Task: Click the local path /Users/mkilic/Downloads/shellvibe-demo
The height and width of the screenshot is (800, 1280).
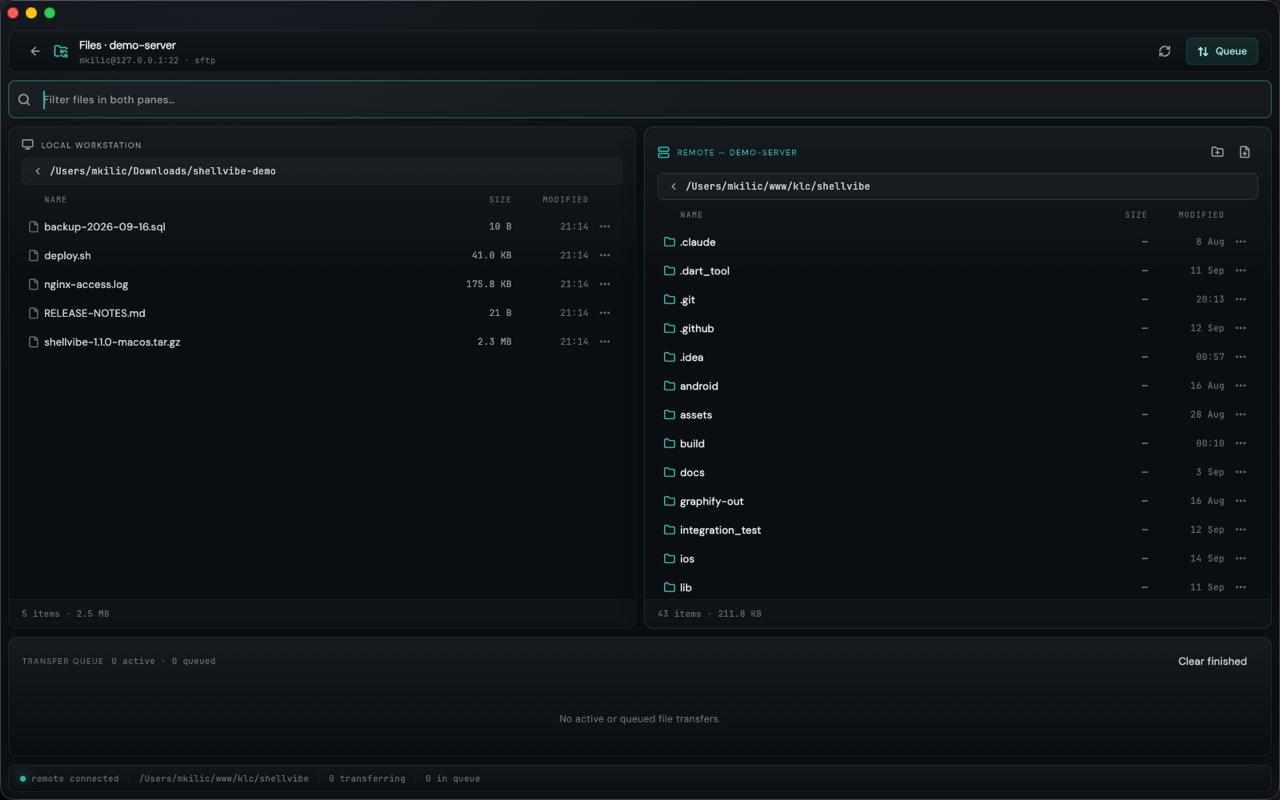Action: (x=163, y=171)
